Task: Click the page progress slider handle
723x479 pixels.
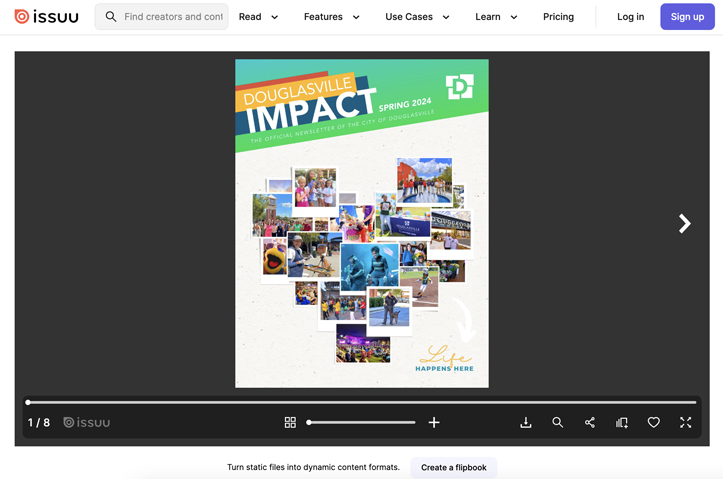Action: [28, 402]
